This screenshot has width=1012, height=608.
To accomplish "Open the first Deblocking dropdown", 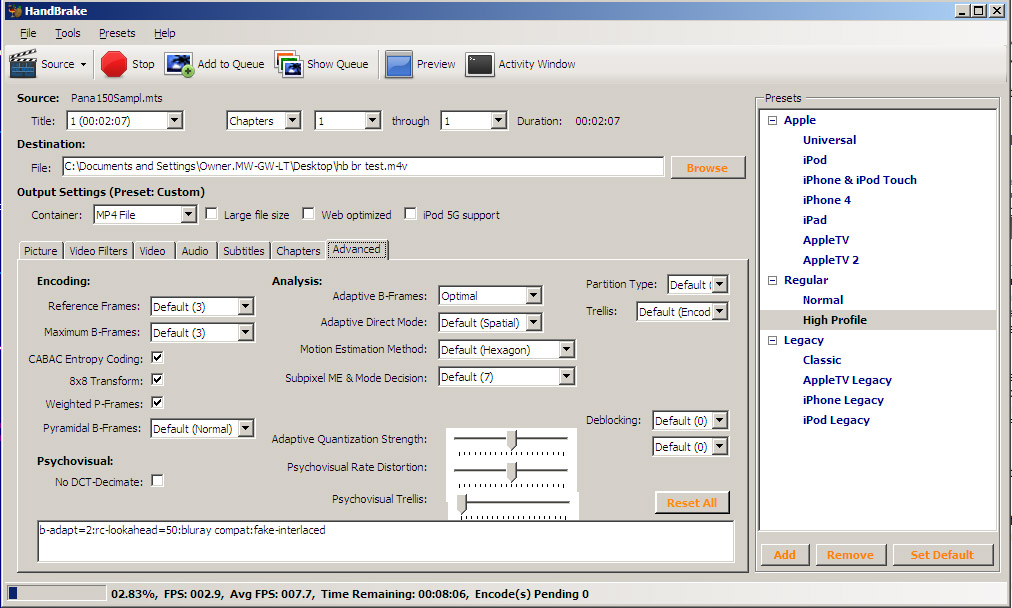I will (x=691, y=421).
